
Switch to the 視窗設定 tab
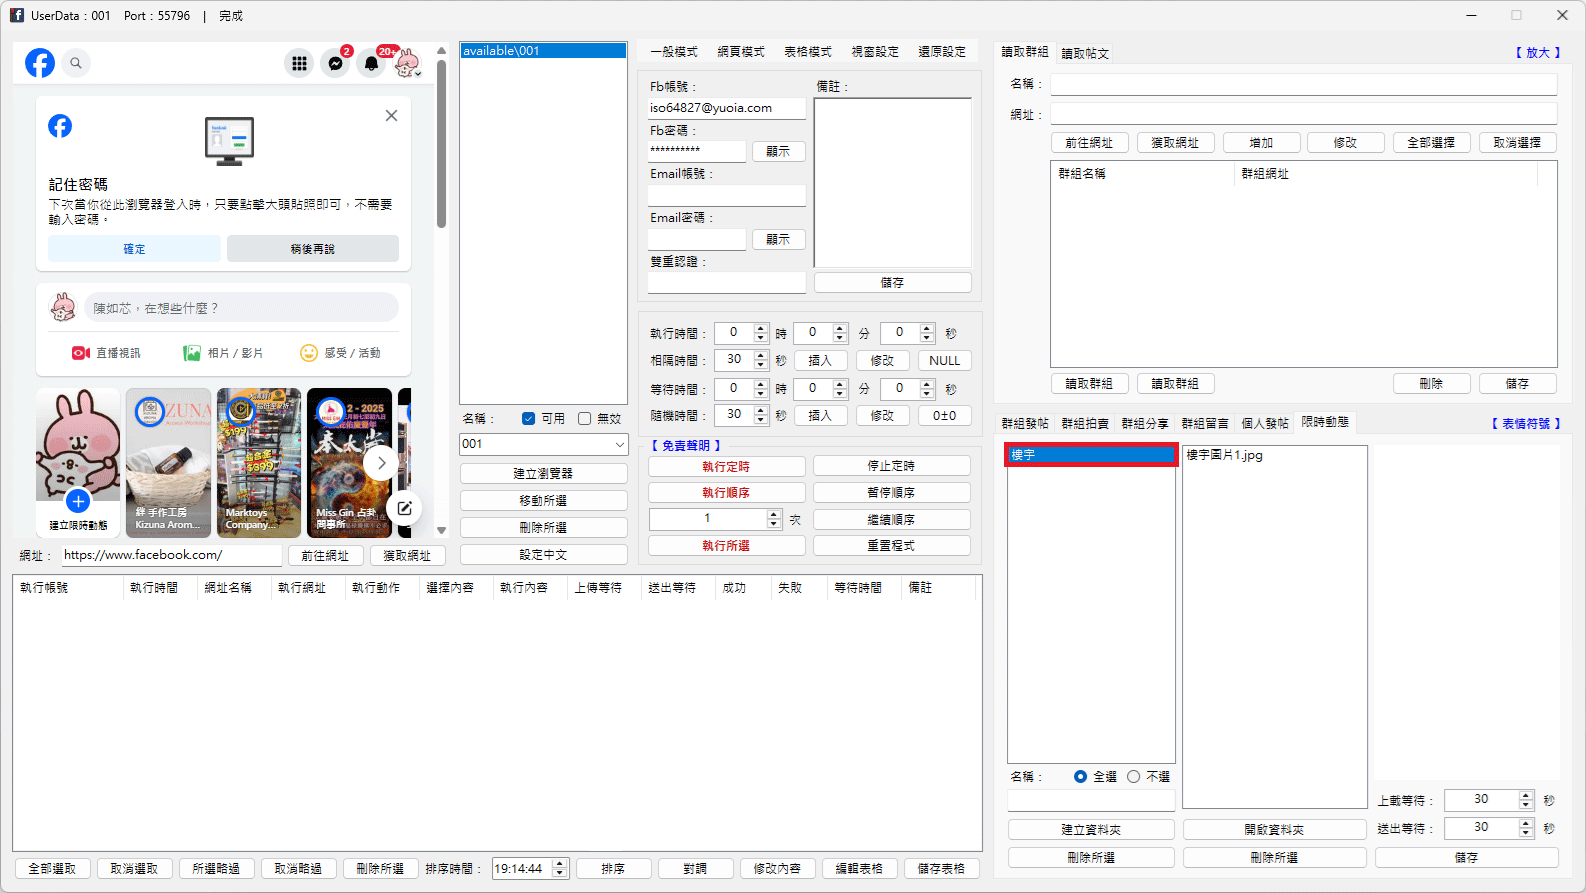(875, 52)
